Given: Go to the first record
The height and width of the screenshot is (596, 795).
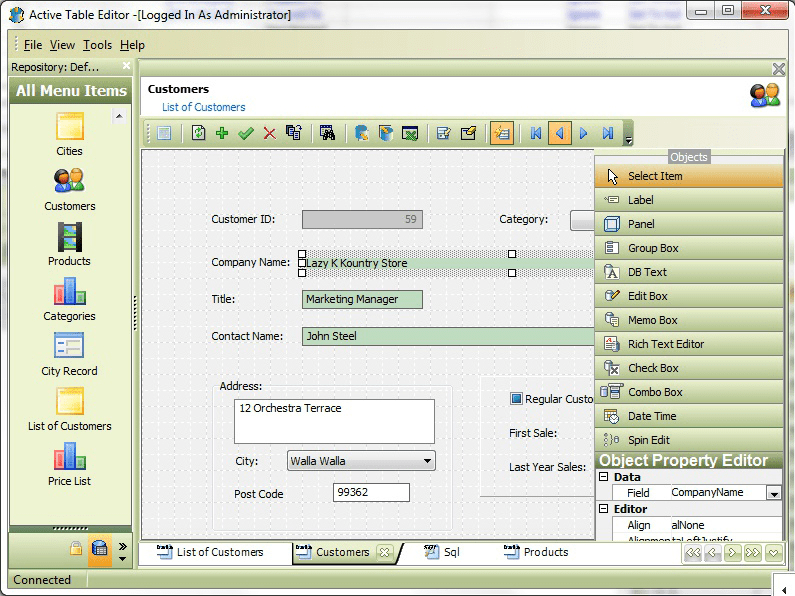Looking at the screenshot, I should [x=536, y=133].
